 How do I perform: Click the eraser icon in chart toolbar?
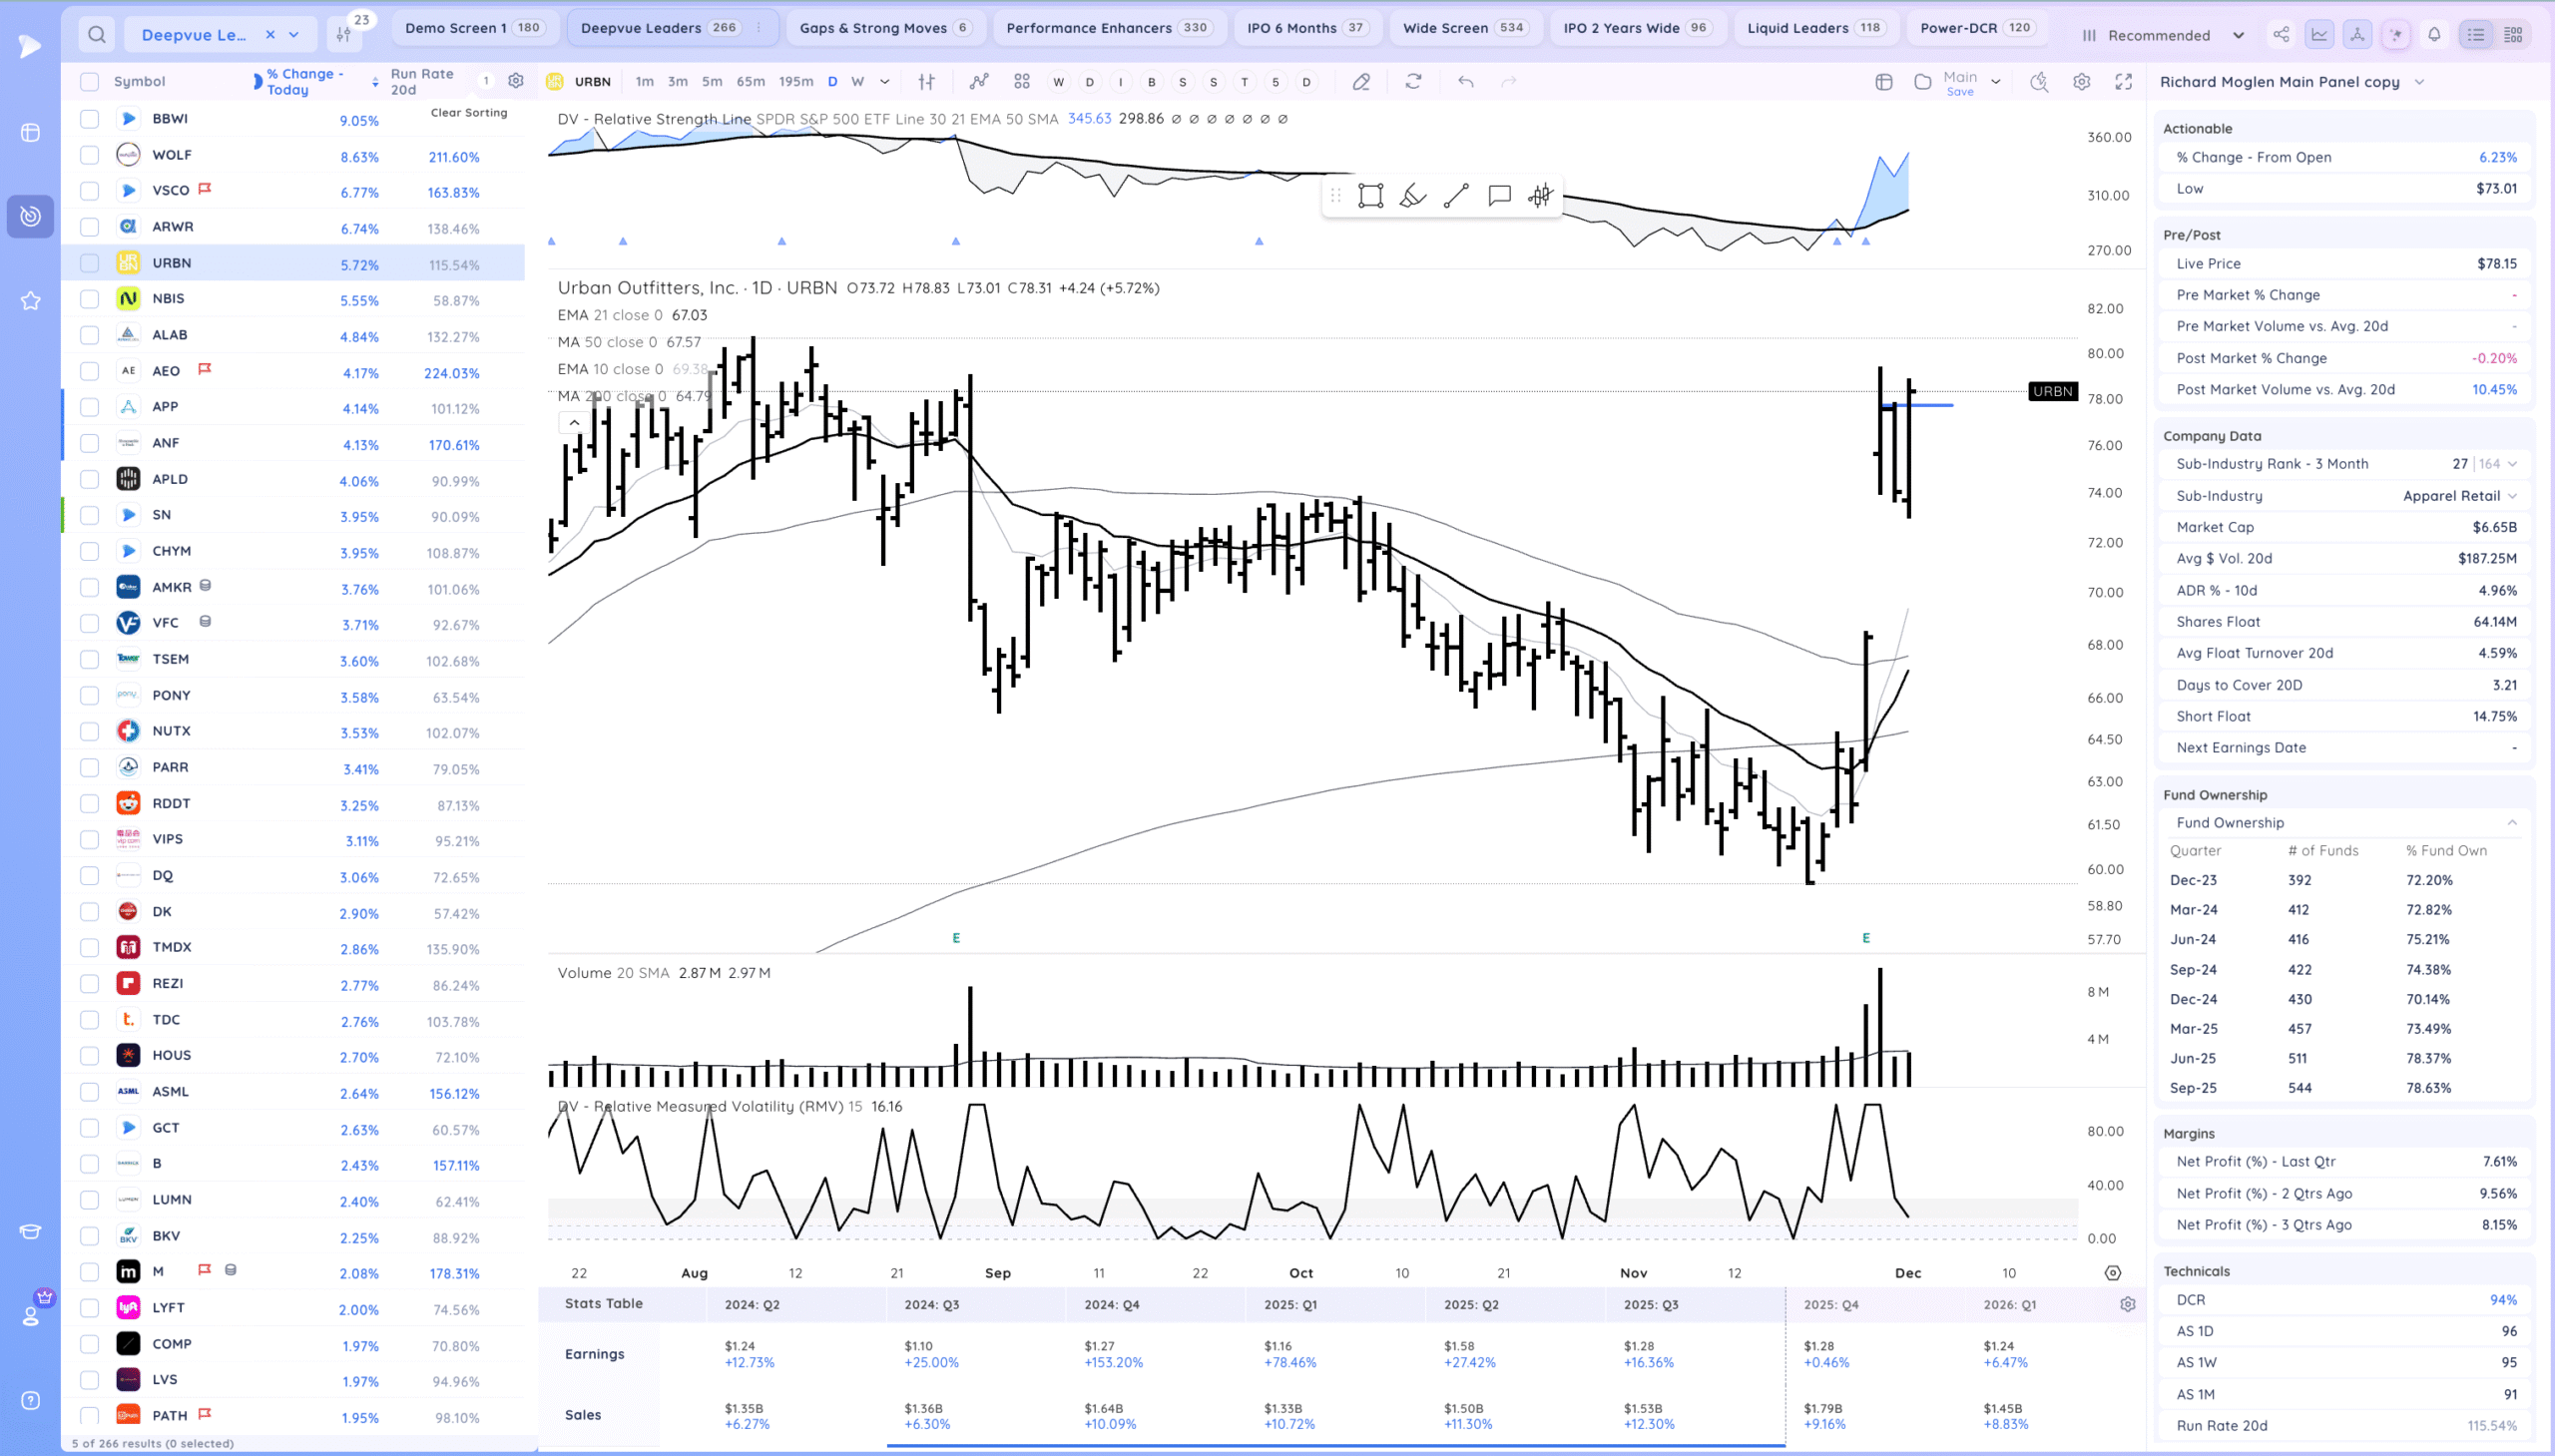pyautogui.click(x=1361, y=82)
